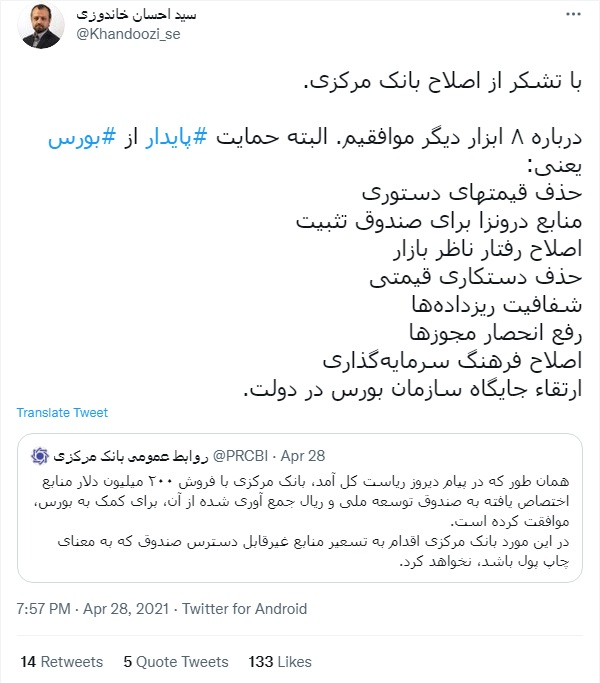Click the author's profile avatar photo
Image resolution: width=600 pixels, height=683 pixels.
coord(41,25)
